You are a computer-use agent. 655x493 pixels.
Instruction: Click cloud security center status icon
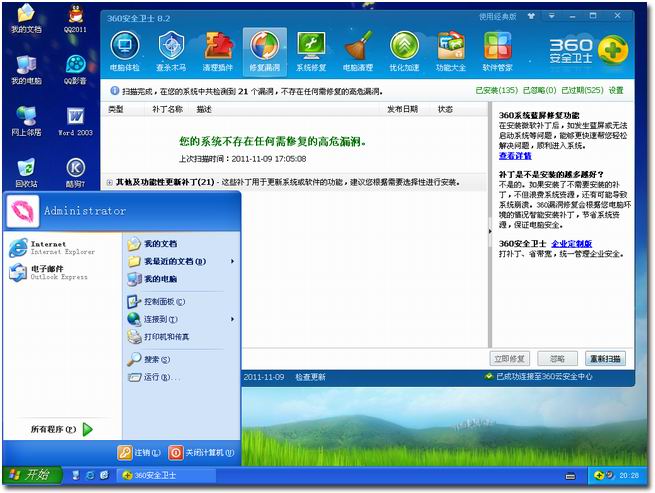tap(488, 376)
